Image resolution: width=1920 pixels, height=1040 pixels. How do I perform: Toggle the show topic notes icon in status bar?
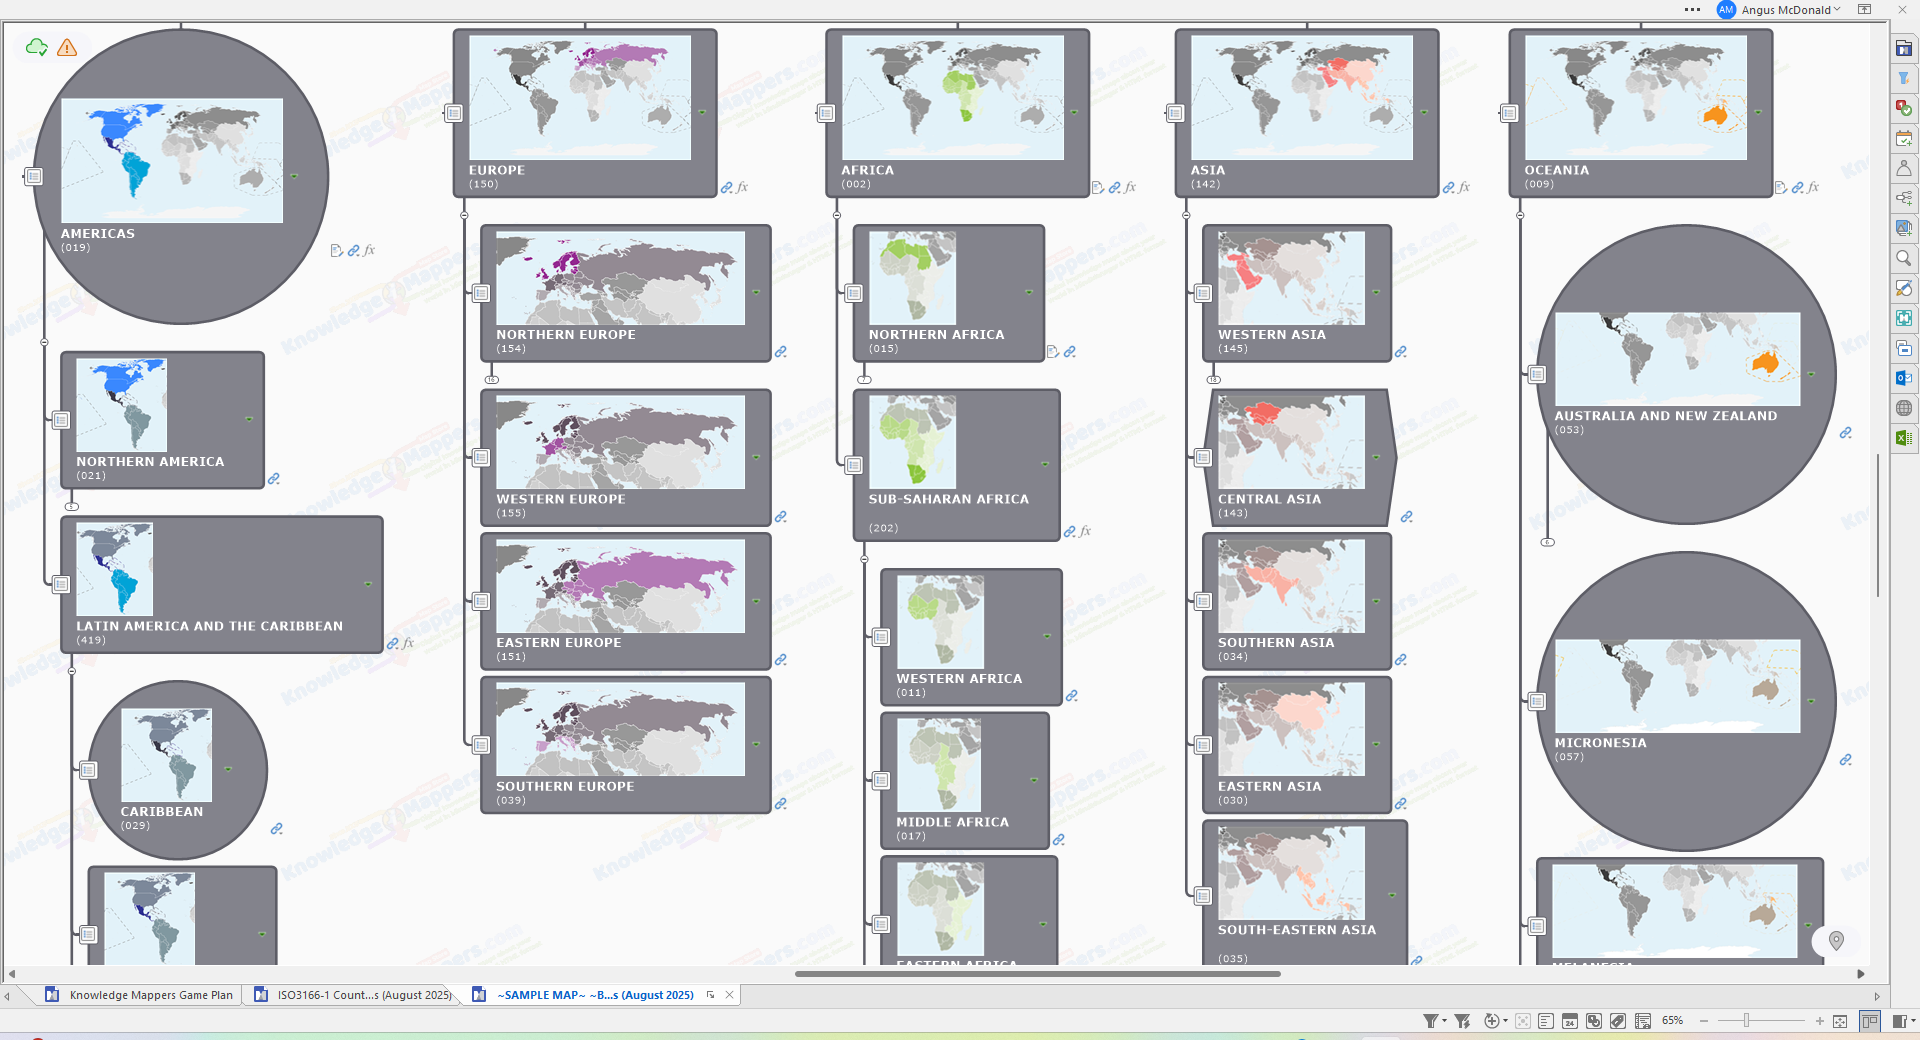pos(1546,1021)
